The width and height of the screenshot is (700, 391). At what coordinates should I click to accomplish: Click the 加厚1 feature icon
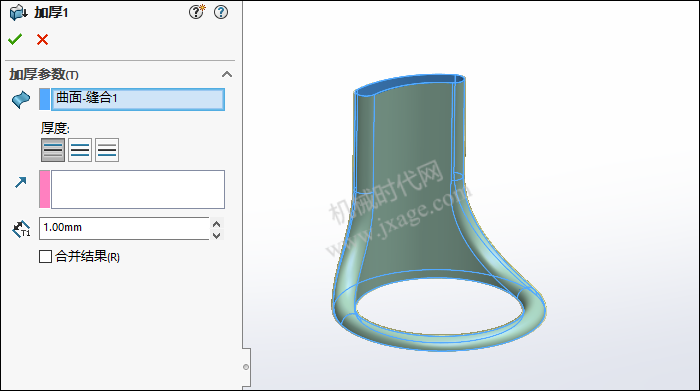(18, 12)
